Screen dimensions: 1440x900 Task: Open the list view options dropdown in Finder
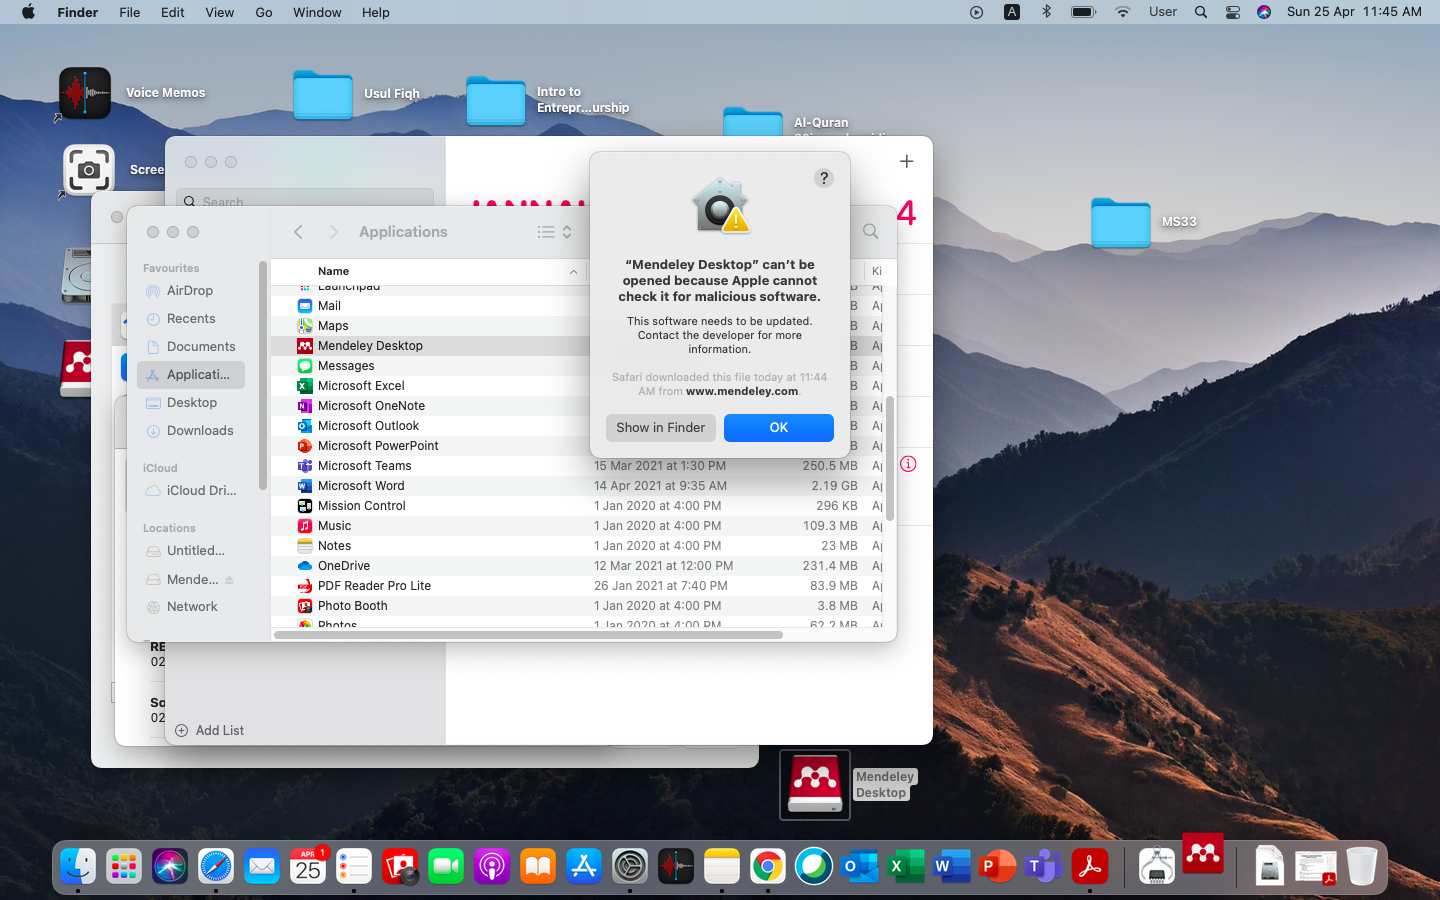click(x=555, y=232)
